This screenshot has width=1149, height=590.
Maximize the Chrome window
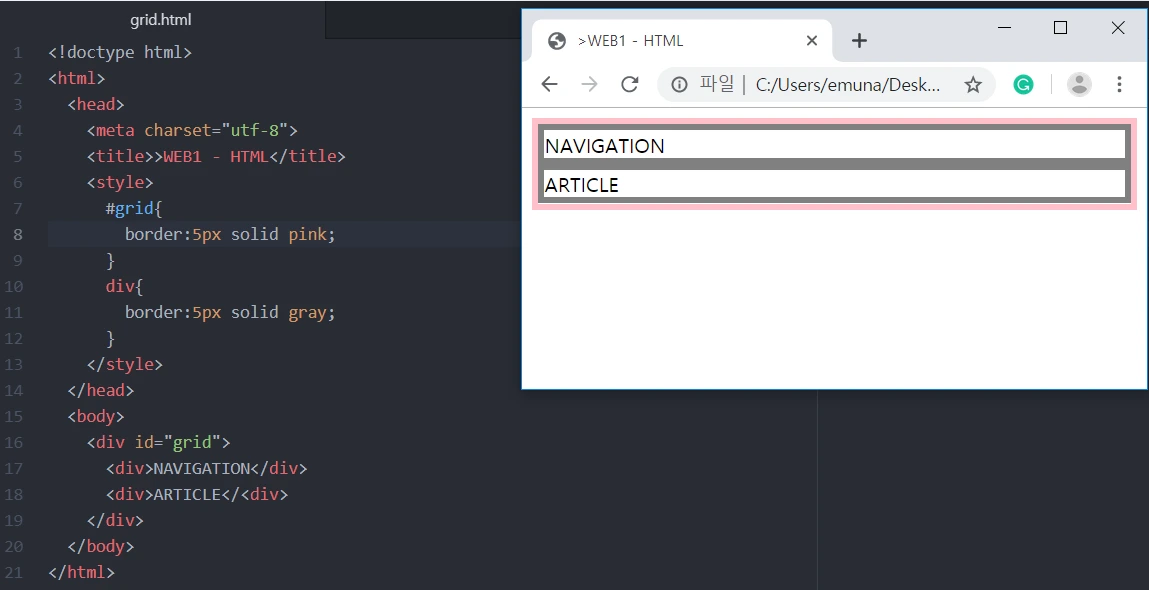point(1060,28)
